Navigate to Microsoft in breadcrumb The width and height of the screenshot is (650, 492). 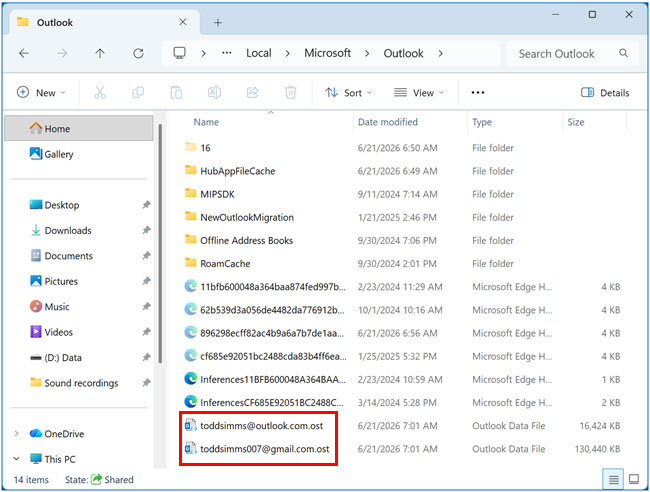click(327, 53)
